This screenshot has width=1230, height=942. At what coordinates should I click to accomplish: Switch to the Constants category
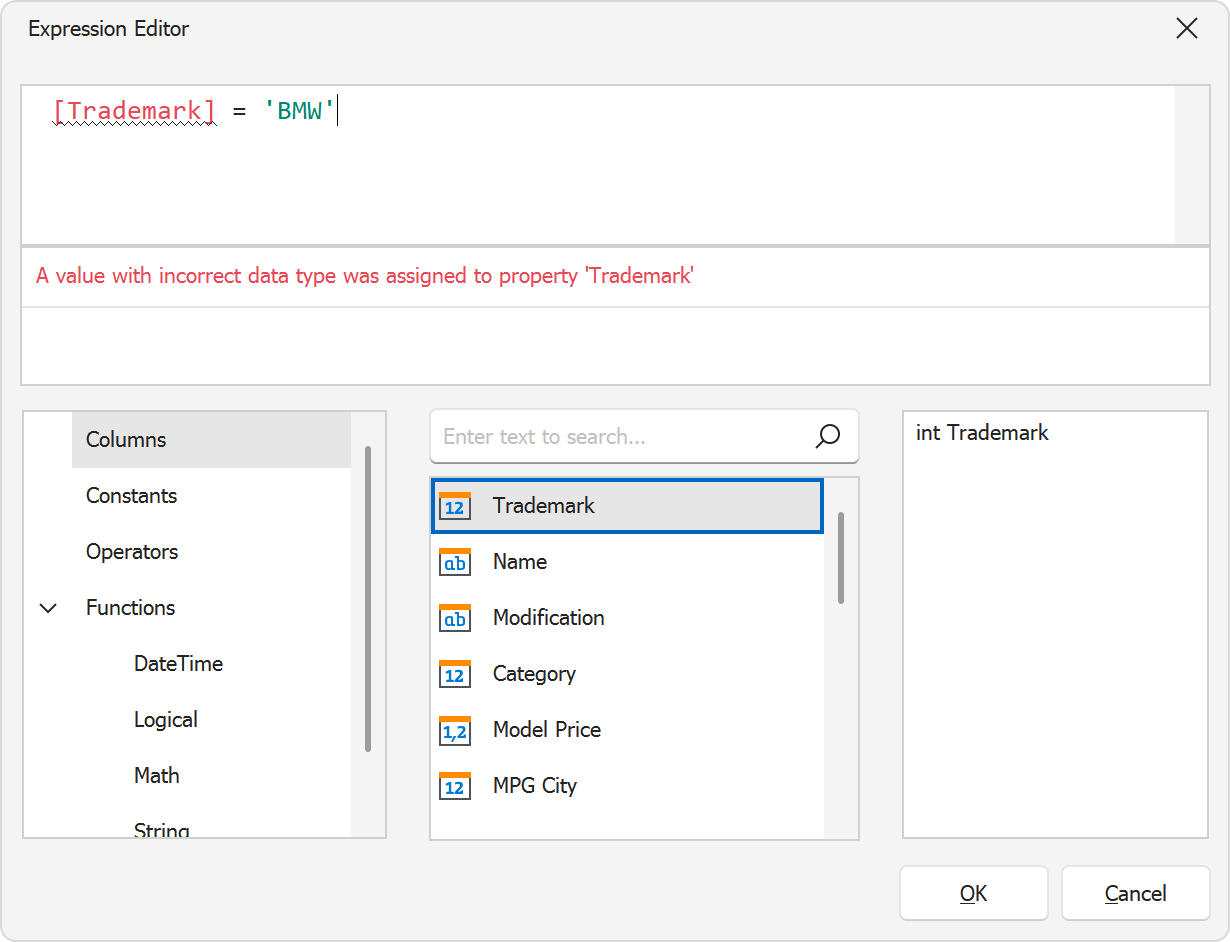(x=131, y=495)
